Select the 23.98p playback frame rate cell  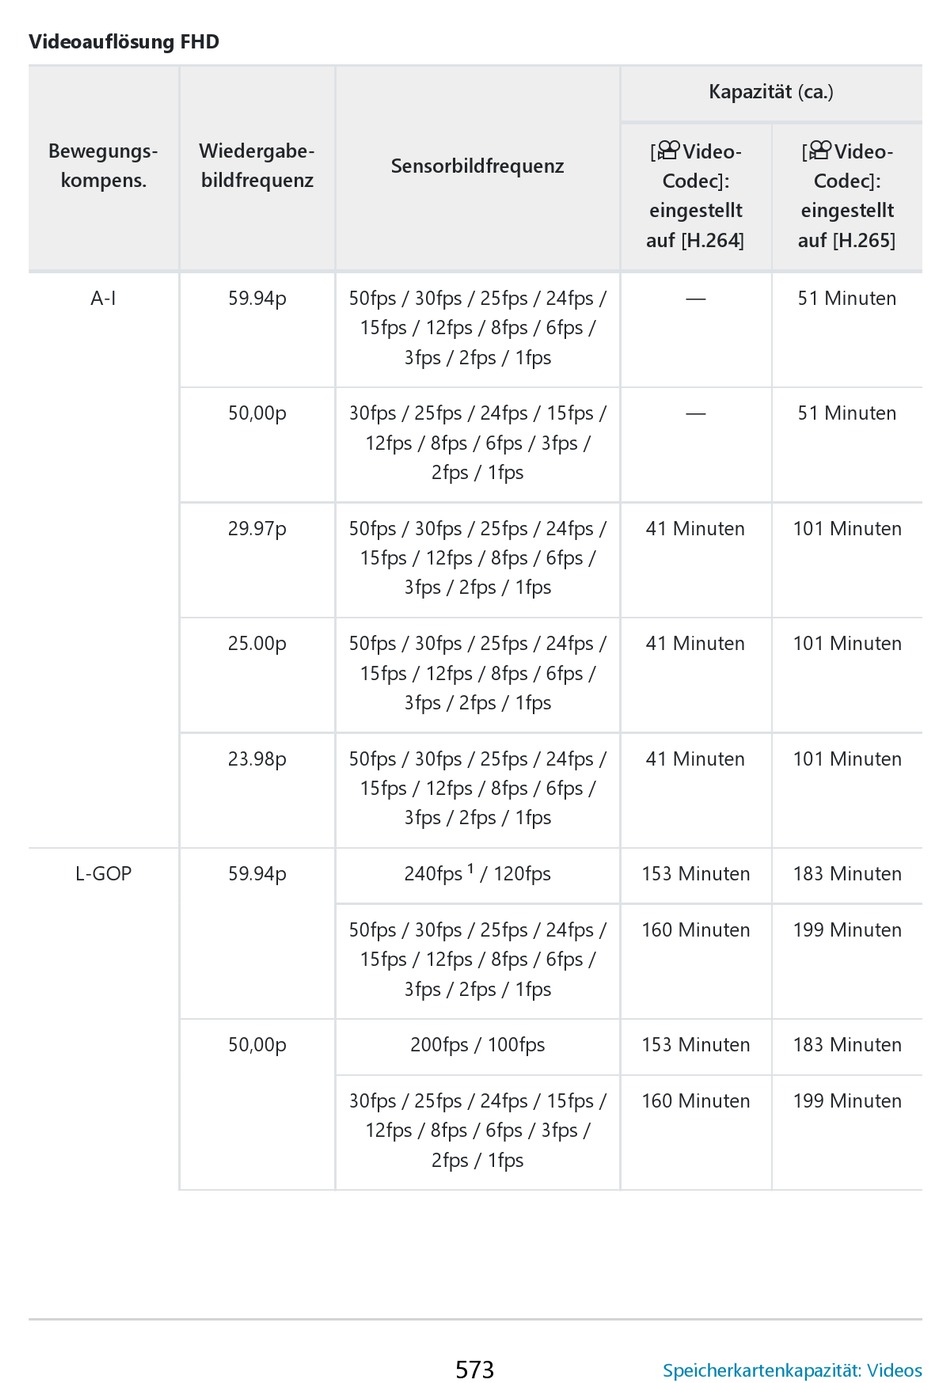coord(257,759)
